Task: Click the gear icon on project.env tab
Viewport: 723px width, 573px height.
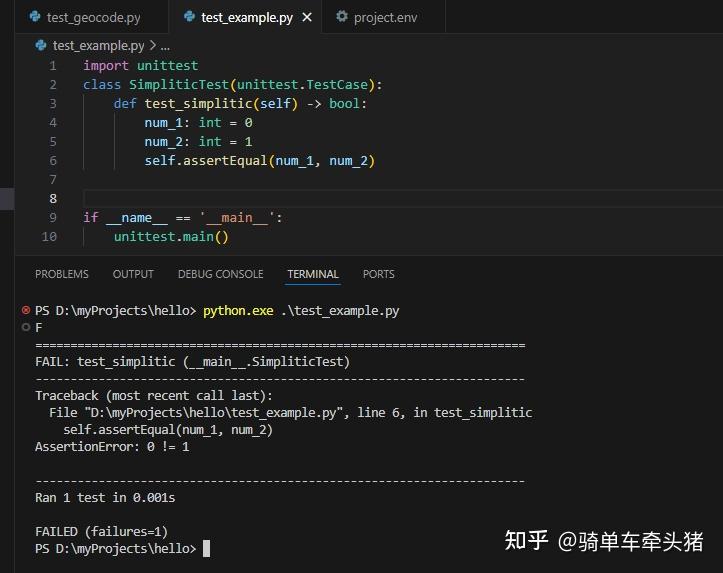Action: 342,17
